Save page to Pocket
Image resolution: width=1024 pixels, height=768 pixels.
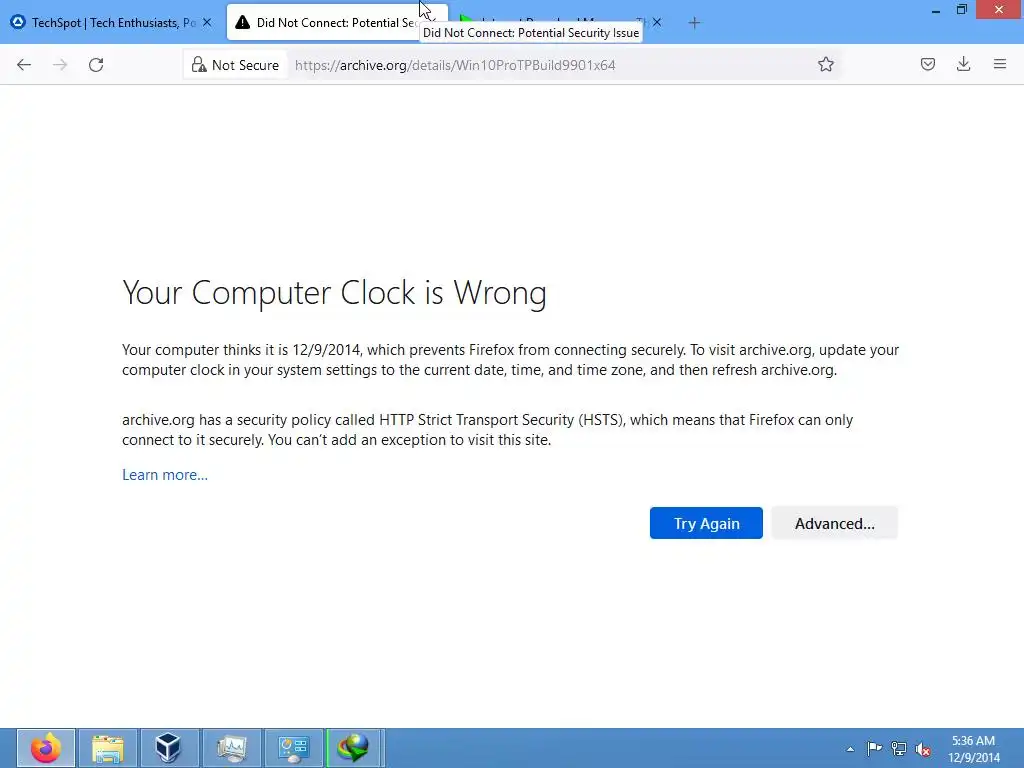tap(927, 64)
